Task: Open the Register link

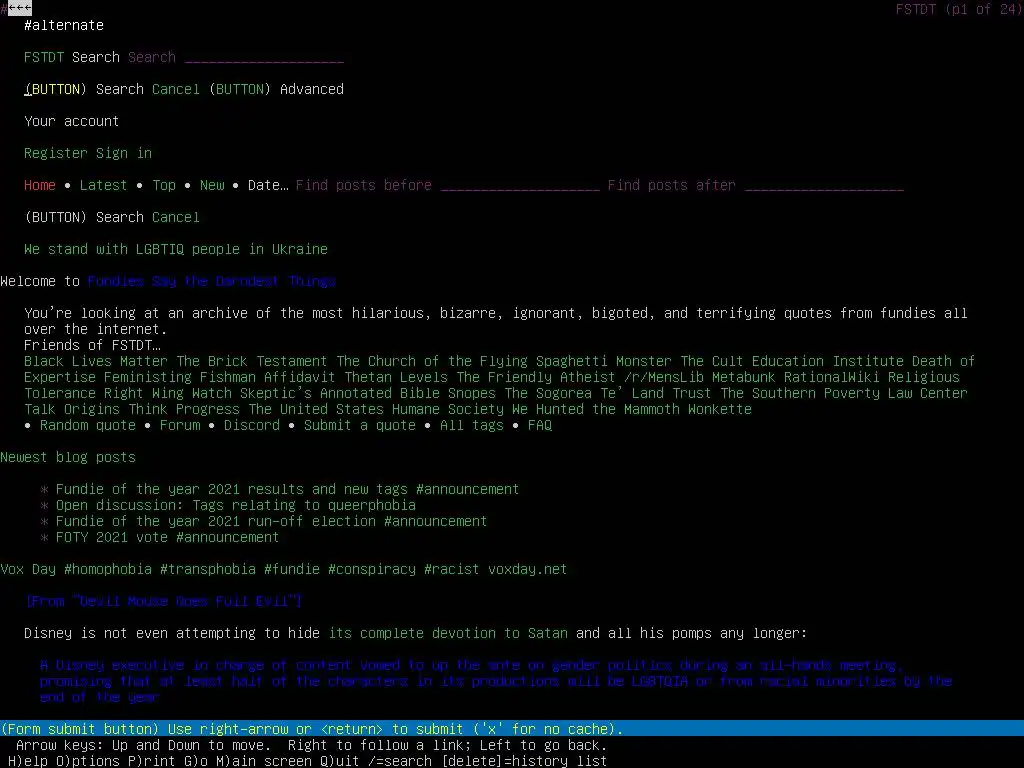Action: [56, 153]
